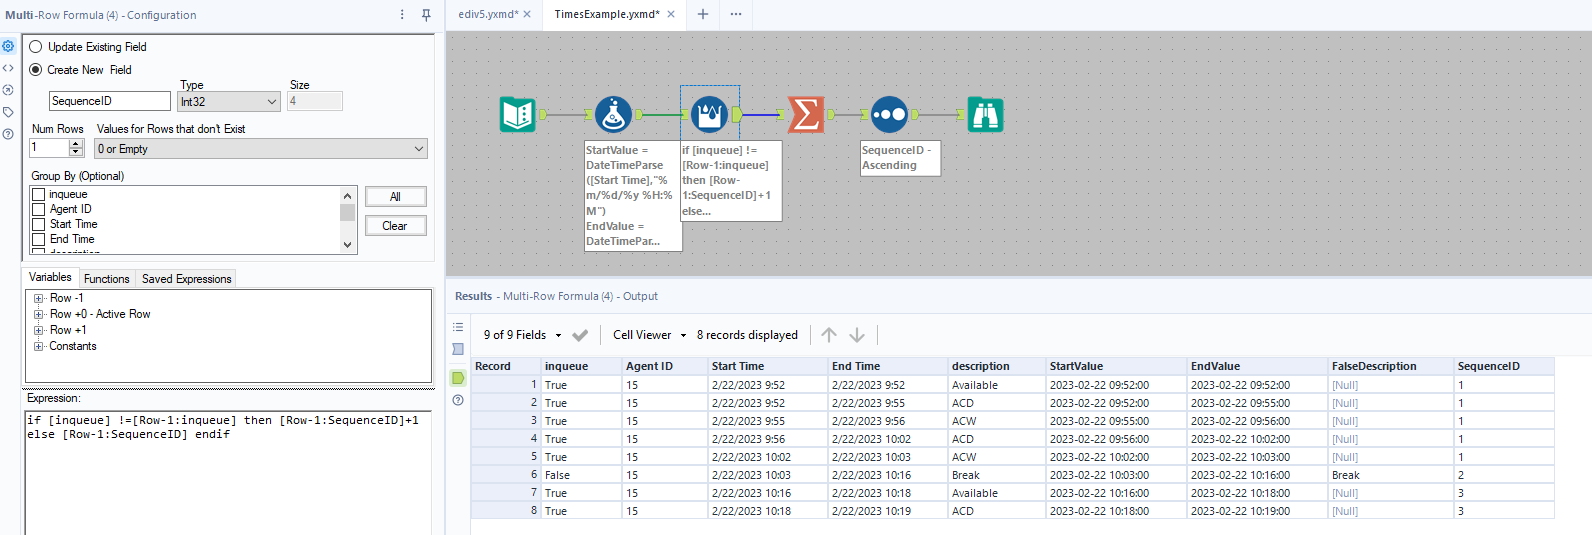Image resolution: width=1592 pixels, height=535 pixels.
Task: Select Update Existing Field radio button
Action: click(x=36, y=47)
